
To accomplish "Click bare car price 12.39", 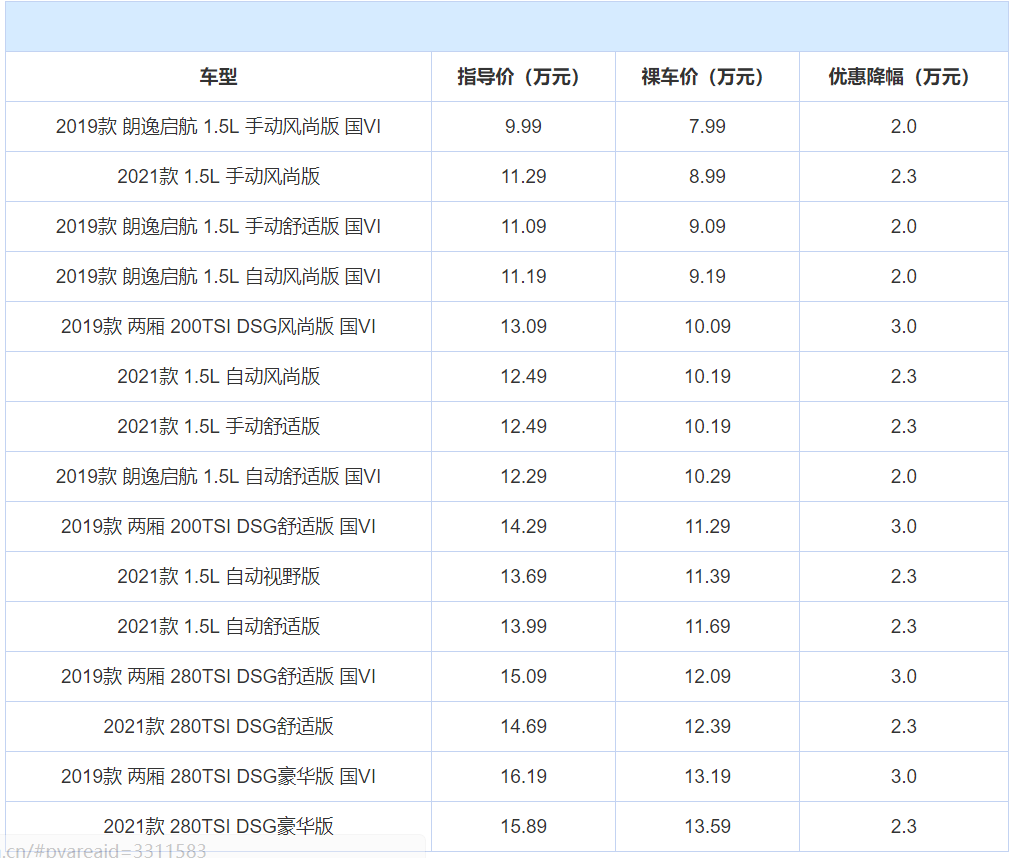I will (x=707, y=726).
